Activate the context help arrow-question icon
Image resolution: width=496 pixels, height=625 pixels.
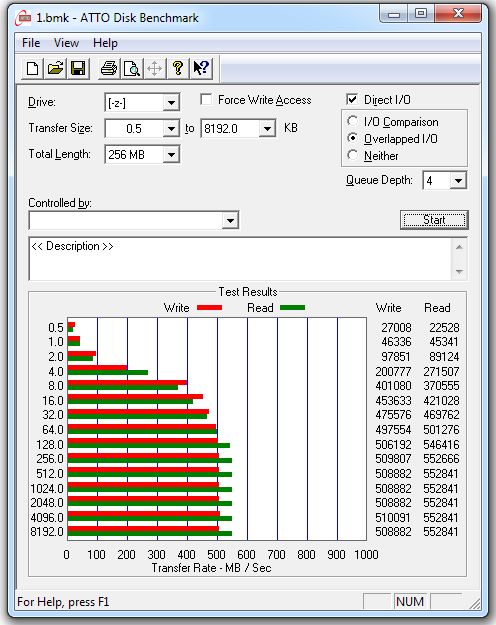(x=201, y=69)
